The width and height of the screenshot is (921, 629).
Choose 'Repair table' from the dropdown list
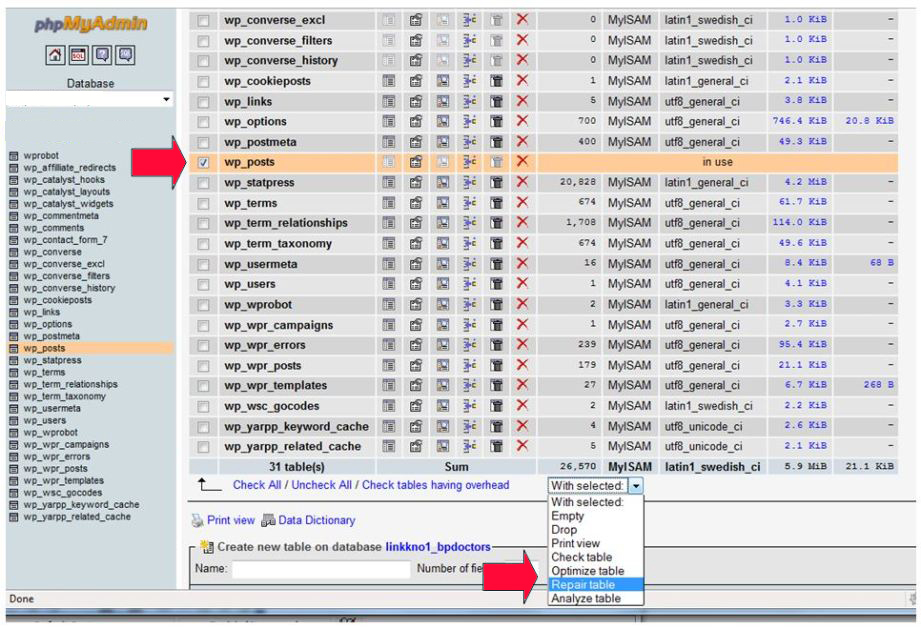[x=582, y=584]
